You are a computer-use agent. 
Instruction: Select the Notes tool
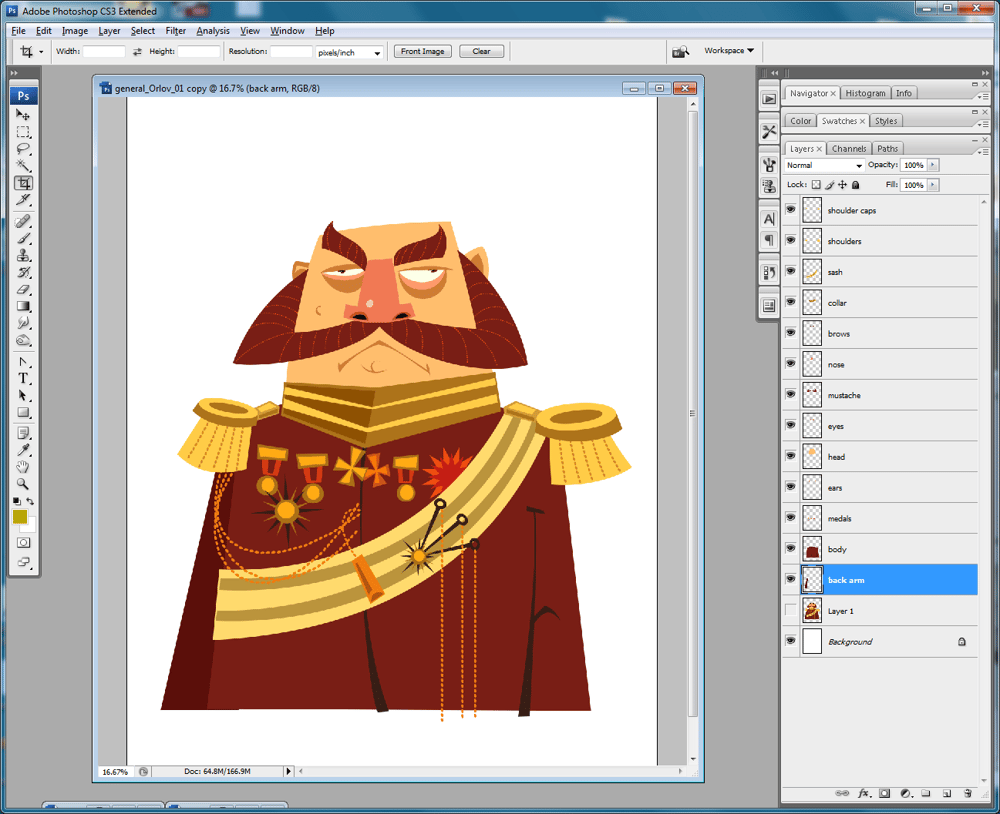pos(23,434)
